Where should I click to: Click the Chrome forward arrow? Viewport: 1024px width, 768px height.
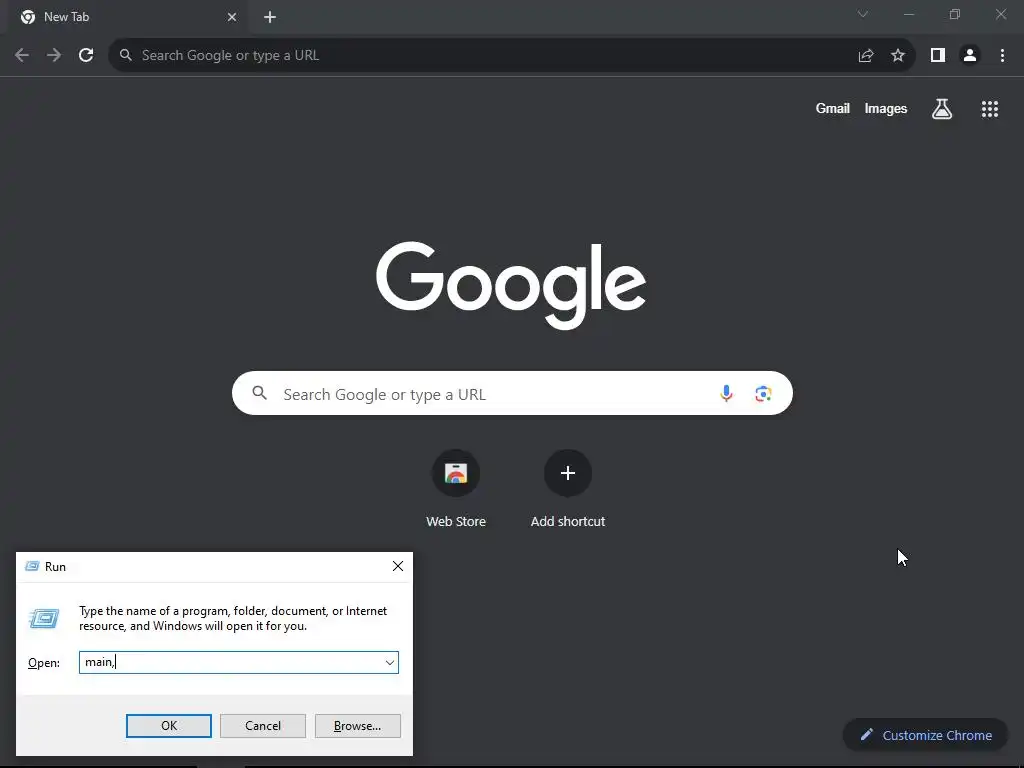tap(54, 56)
